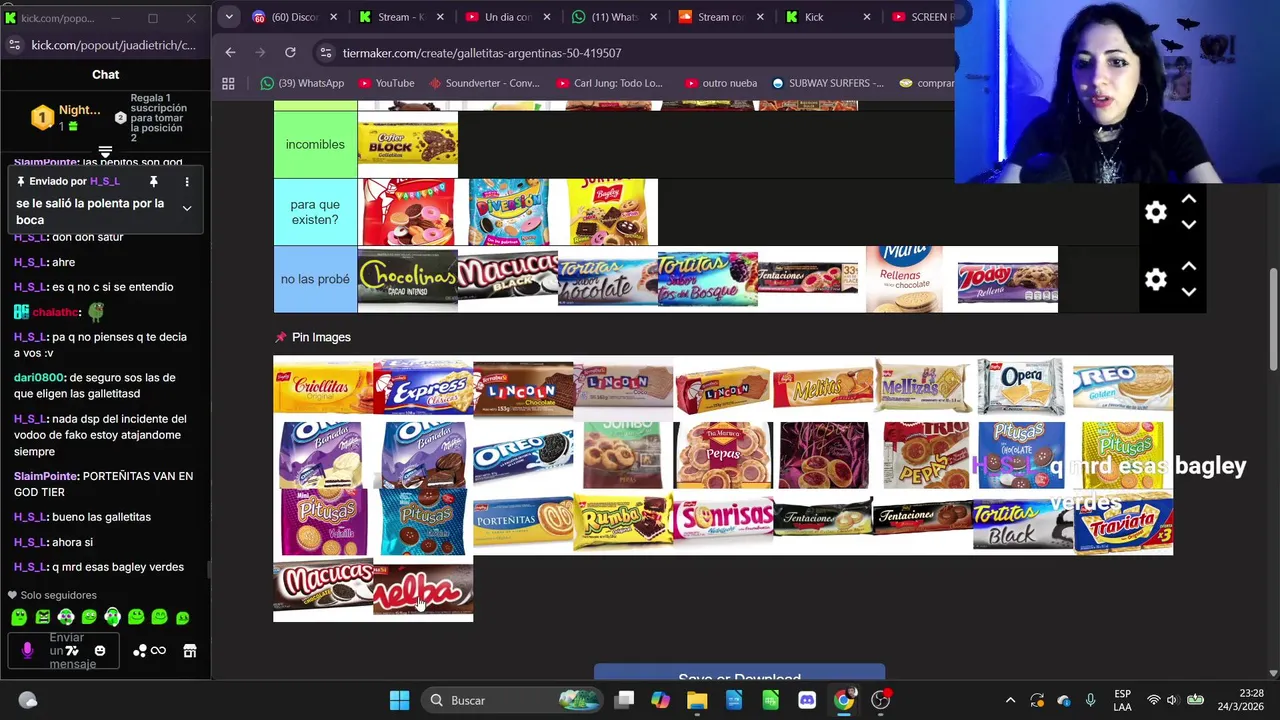
Task: Open the 'Carl Jung: Todo Lo...' bookmark
Action: (609, 83)
